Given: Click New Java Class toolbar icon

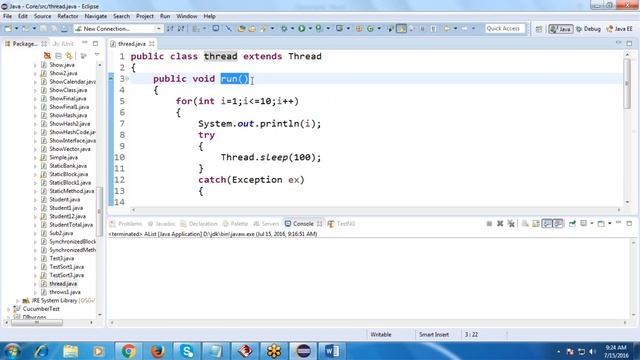Looking at the screenshot, I should (370, 29).
